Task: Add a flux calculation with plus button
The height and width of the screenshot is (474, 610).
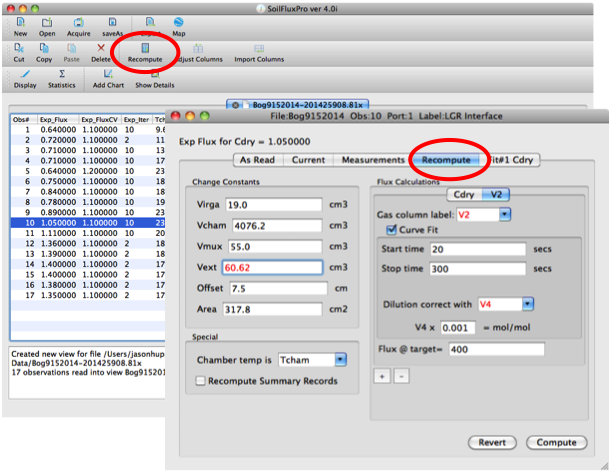Action: click(382, 376)
